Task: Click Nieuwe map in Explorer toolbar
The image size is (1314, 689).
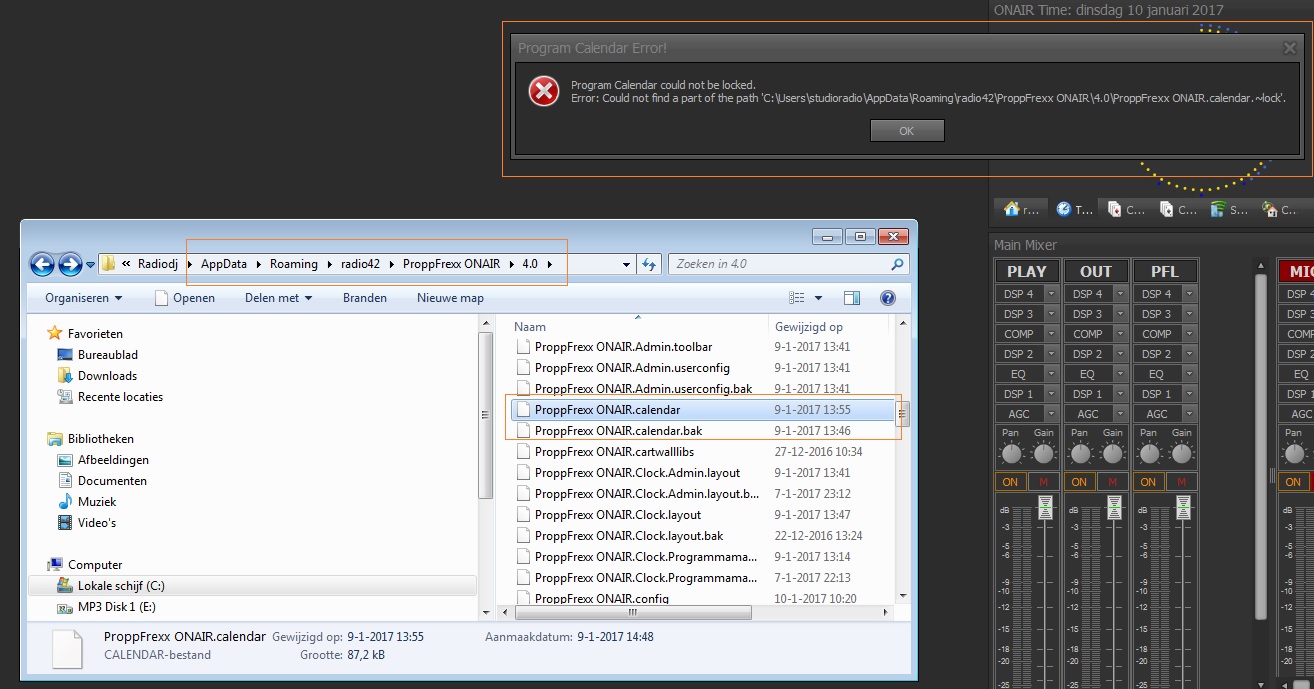Action: (450, 298)
